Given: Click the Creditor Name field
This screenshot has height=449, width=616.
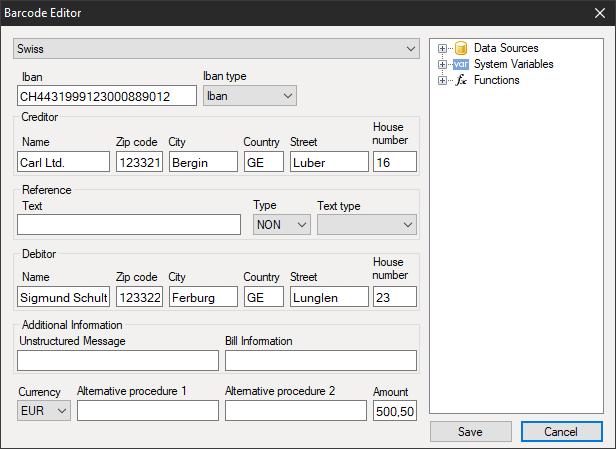Looking at the screenshot, I should (x=63, y=162).
